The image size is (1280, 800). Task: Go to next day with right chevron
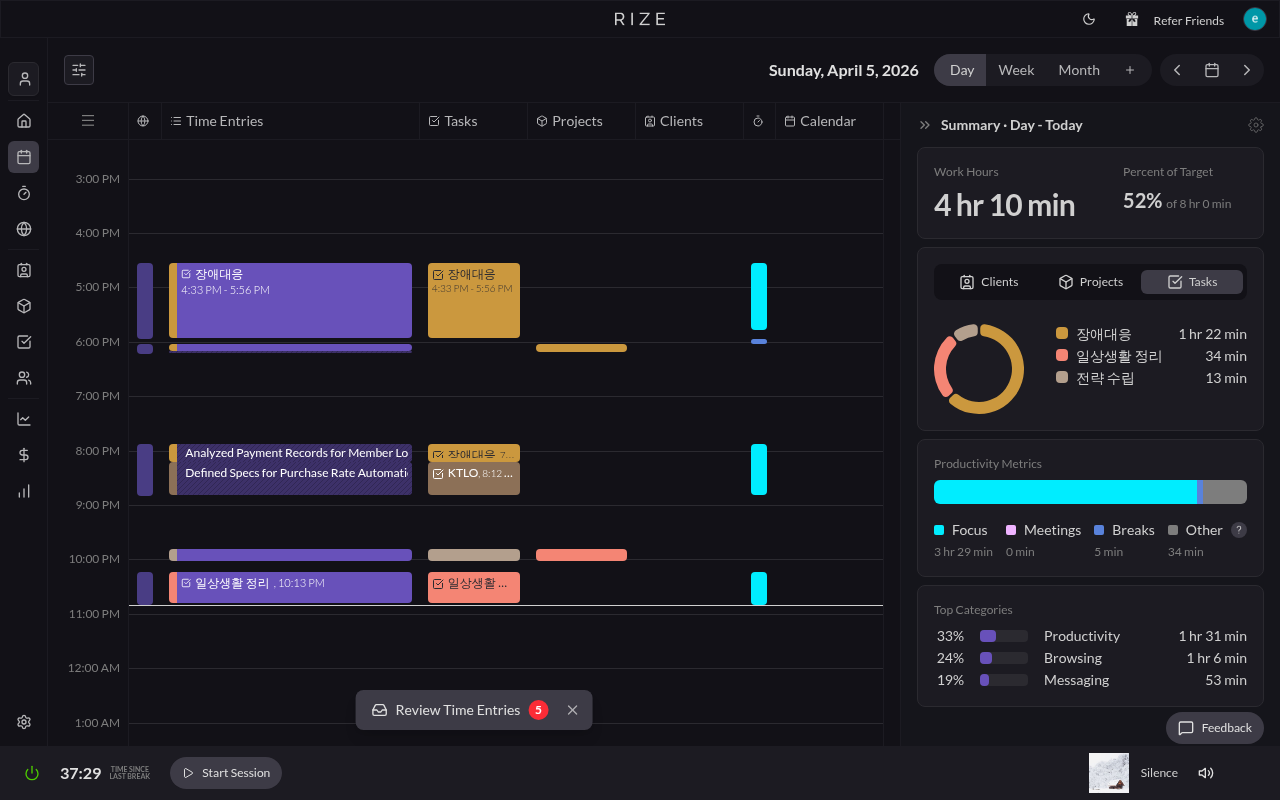coord(1246,70)
